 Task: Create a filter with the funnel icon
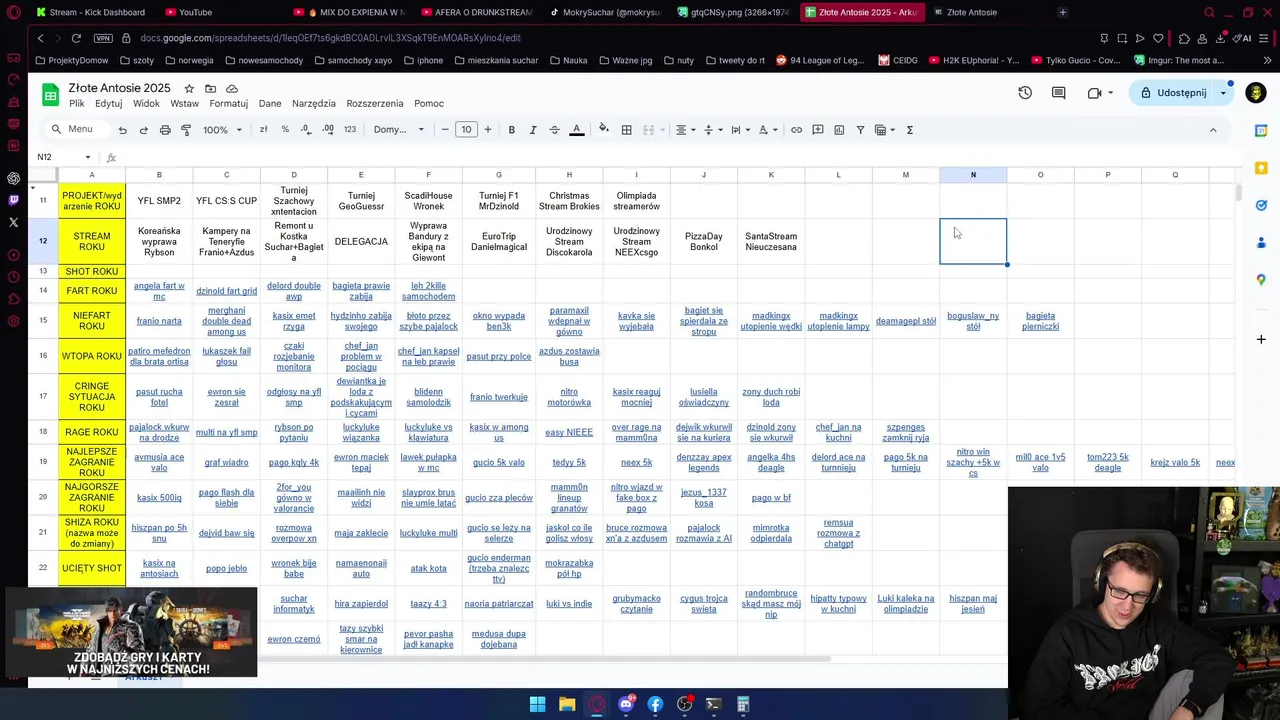(x=860, y=130)
